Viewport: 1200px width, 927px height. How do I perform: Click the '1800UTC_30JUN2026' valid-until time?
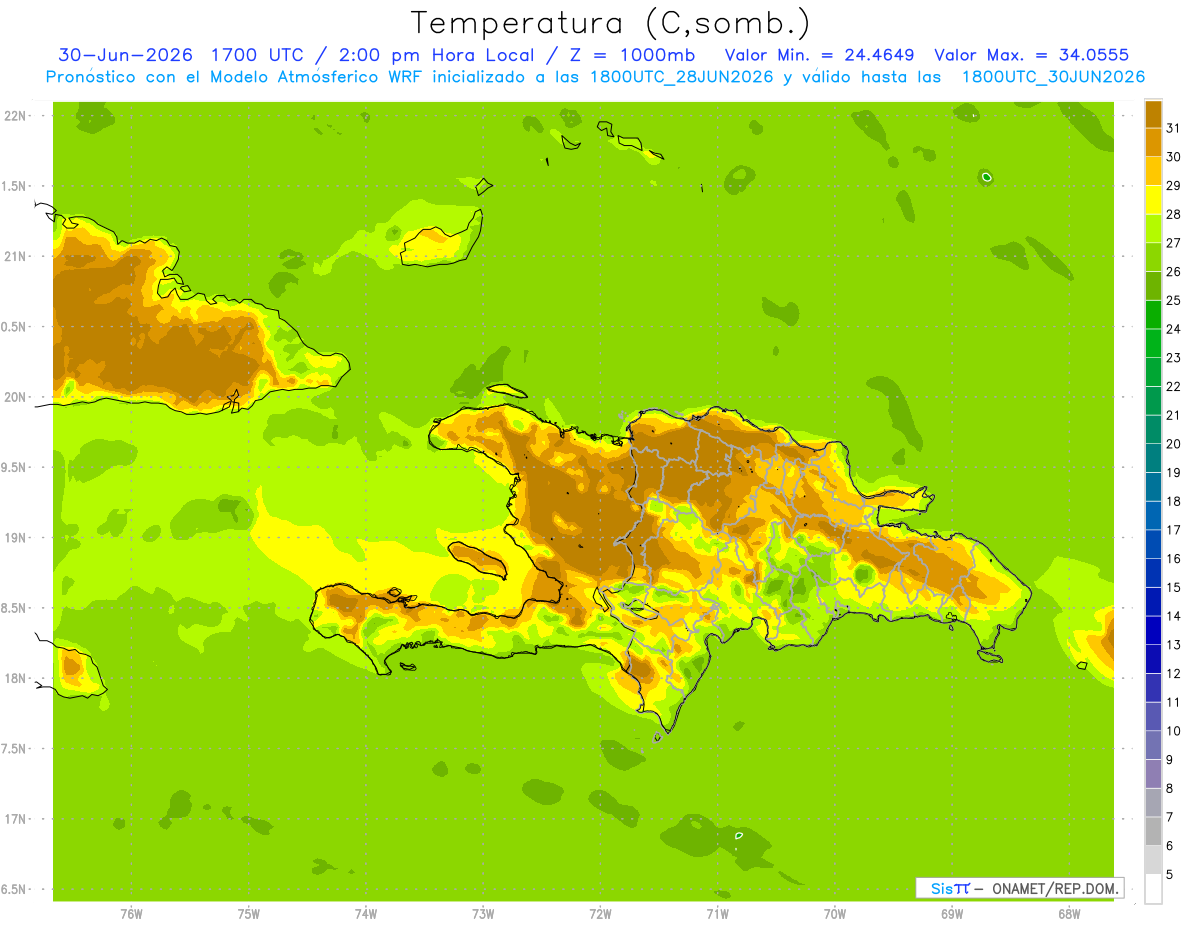coord(1053,76)
